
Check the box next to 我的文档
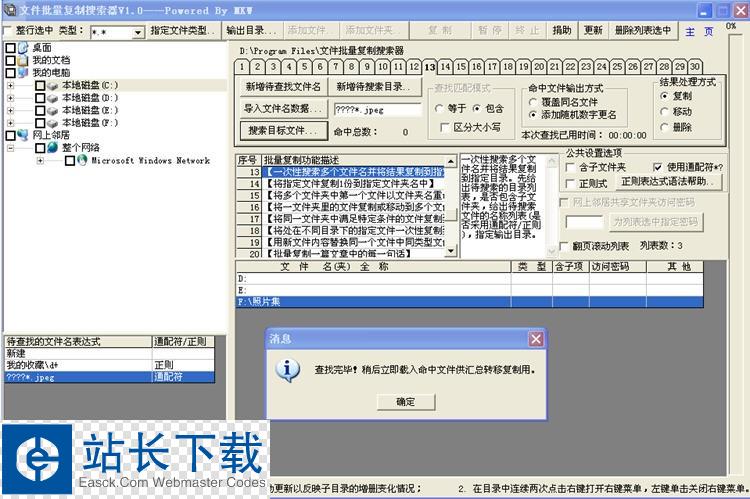coord(11,60)
